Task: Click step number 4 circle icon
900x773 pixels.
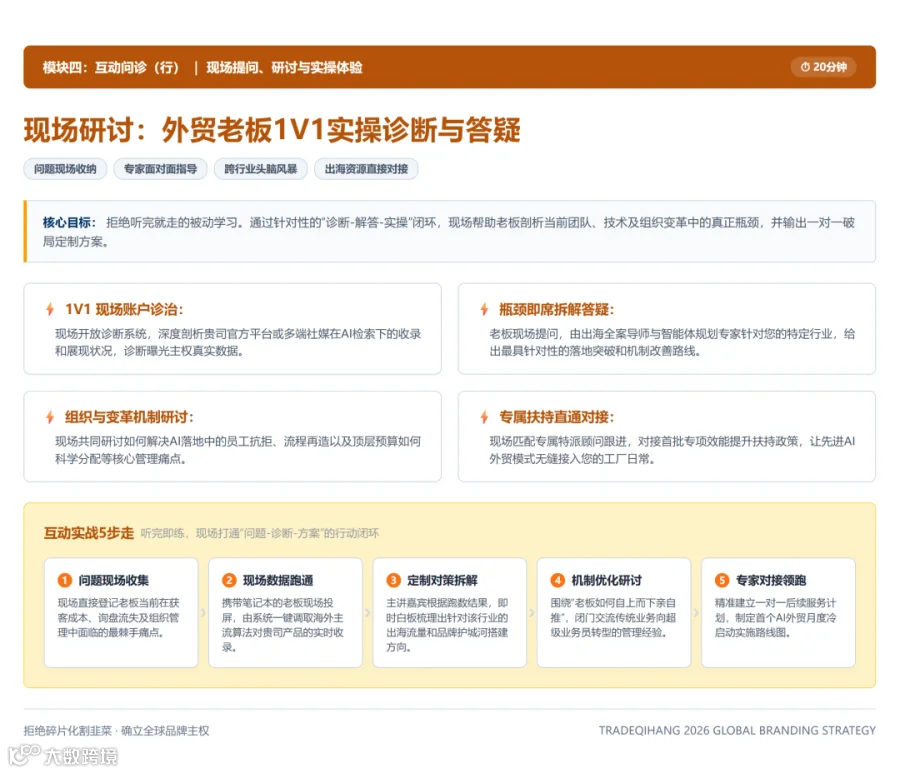Action: [557, 580]
